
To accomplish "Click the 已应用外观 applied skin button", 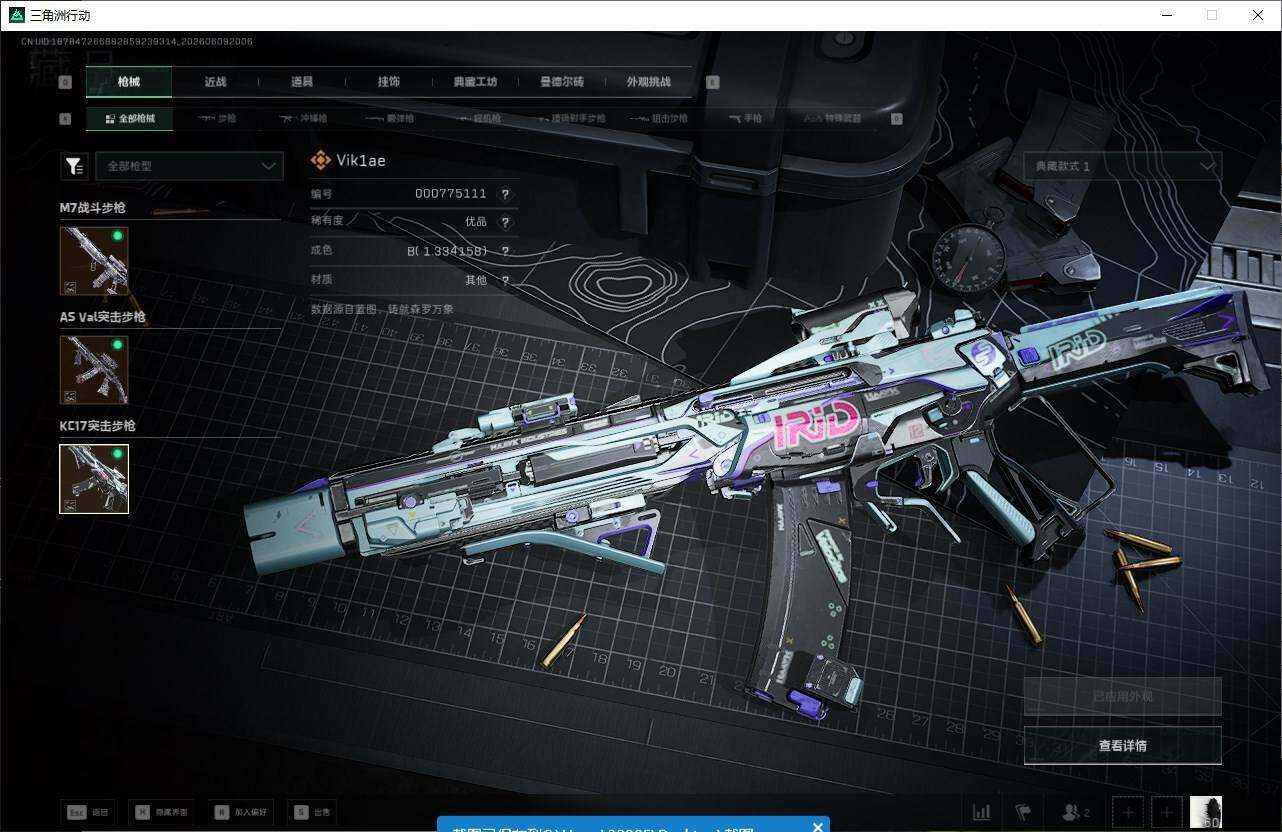I will 1122,696.
